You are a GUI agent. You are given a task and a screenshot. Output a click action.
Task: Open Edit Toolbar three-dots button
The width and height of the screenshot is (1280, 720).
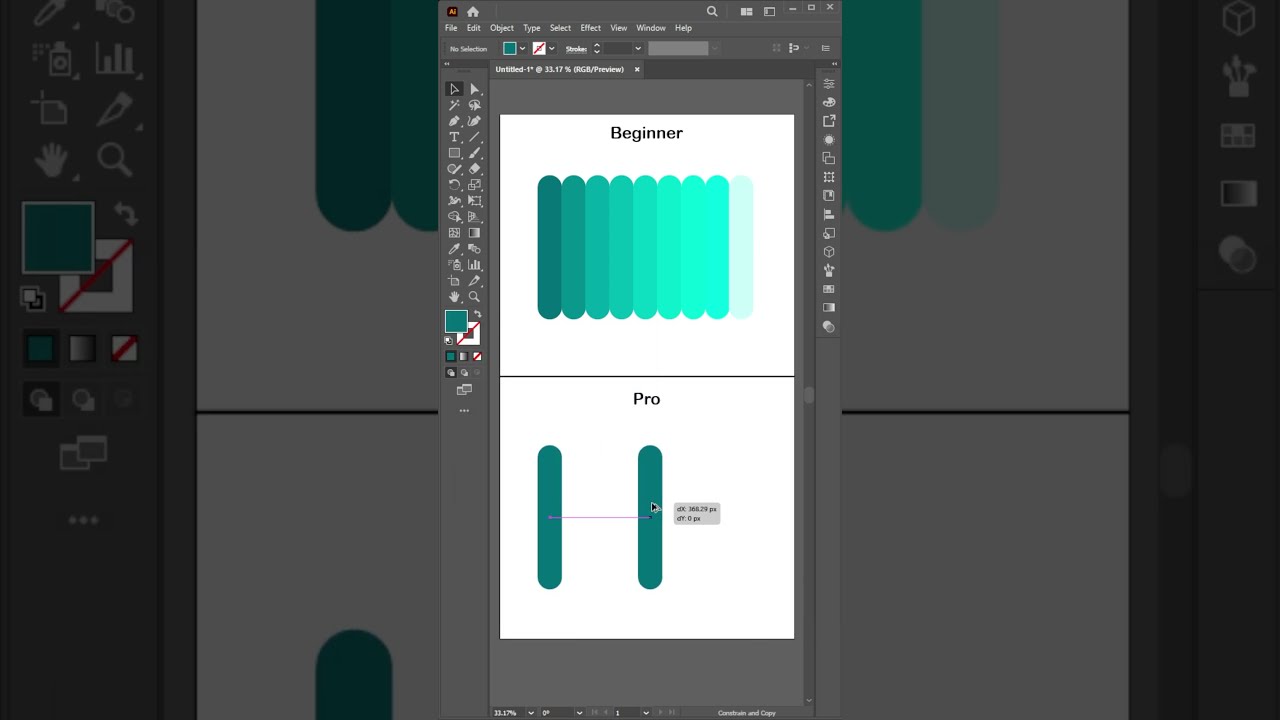464,410
